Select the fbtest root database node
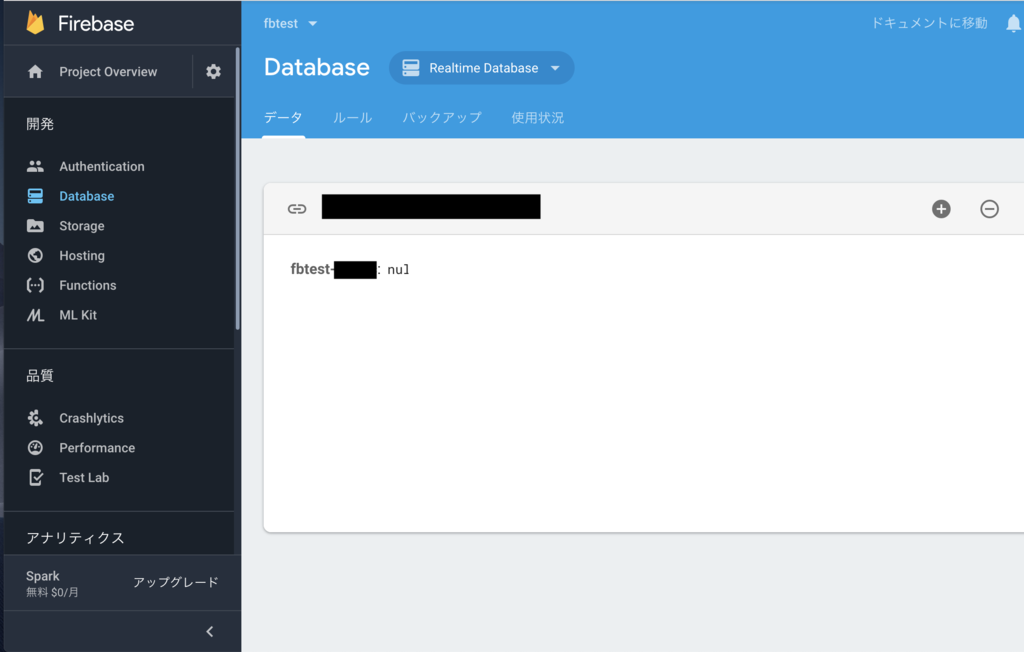This screenshot has height=652, width=1024. (333, 269)
